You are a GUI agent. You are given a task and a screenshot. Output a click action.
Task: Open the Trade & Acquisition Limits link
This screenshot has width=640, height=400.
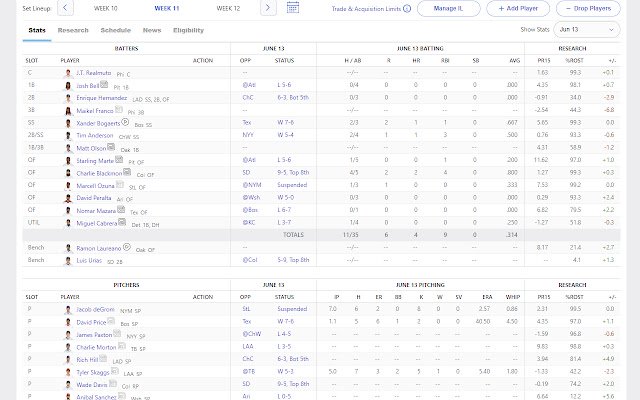[x=366, y=9]
